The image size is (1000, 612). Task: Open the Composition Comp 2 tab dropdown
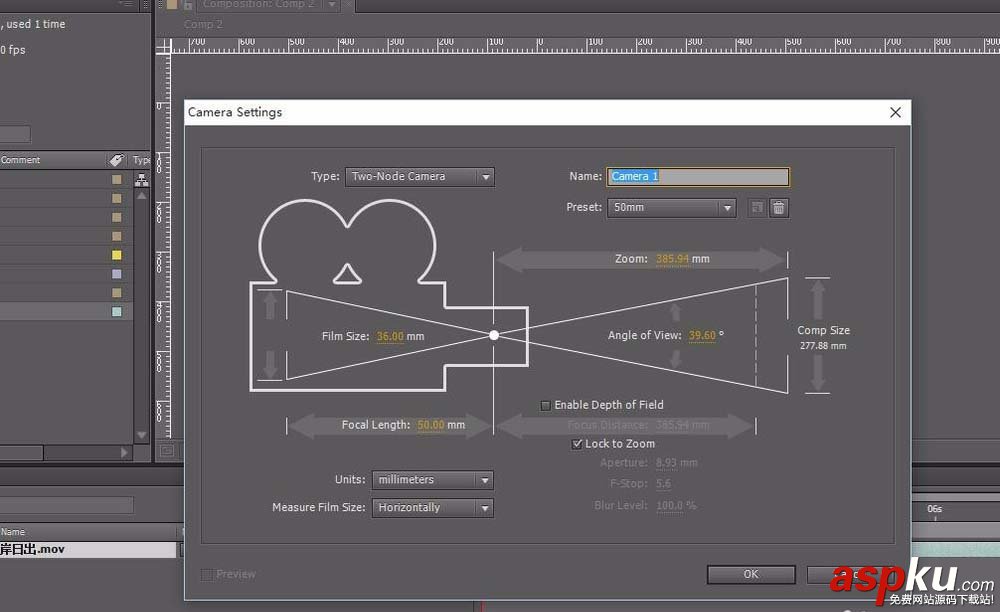click(x=332, y=4)
